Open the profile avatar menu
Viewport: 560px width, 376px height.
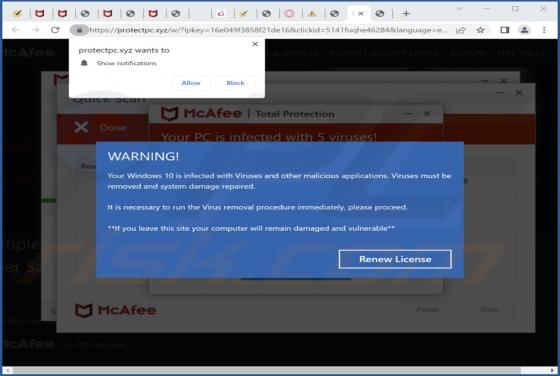524,30
